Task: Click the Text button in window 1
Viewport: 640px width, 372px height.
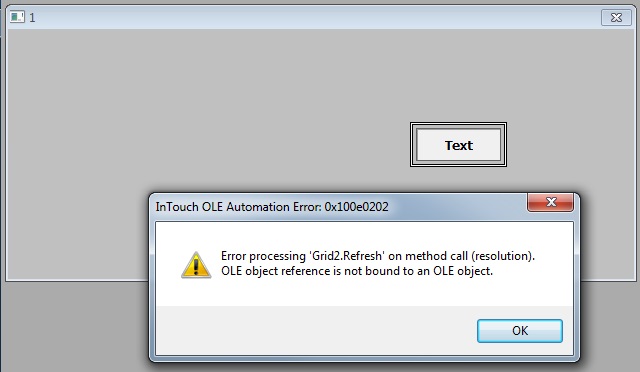Action: 458,145
